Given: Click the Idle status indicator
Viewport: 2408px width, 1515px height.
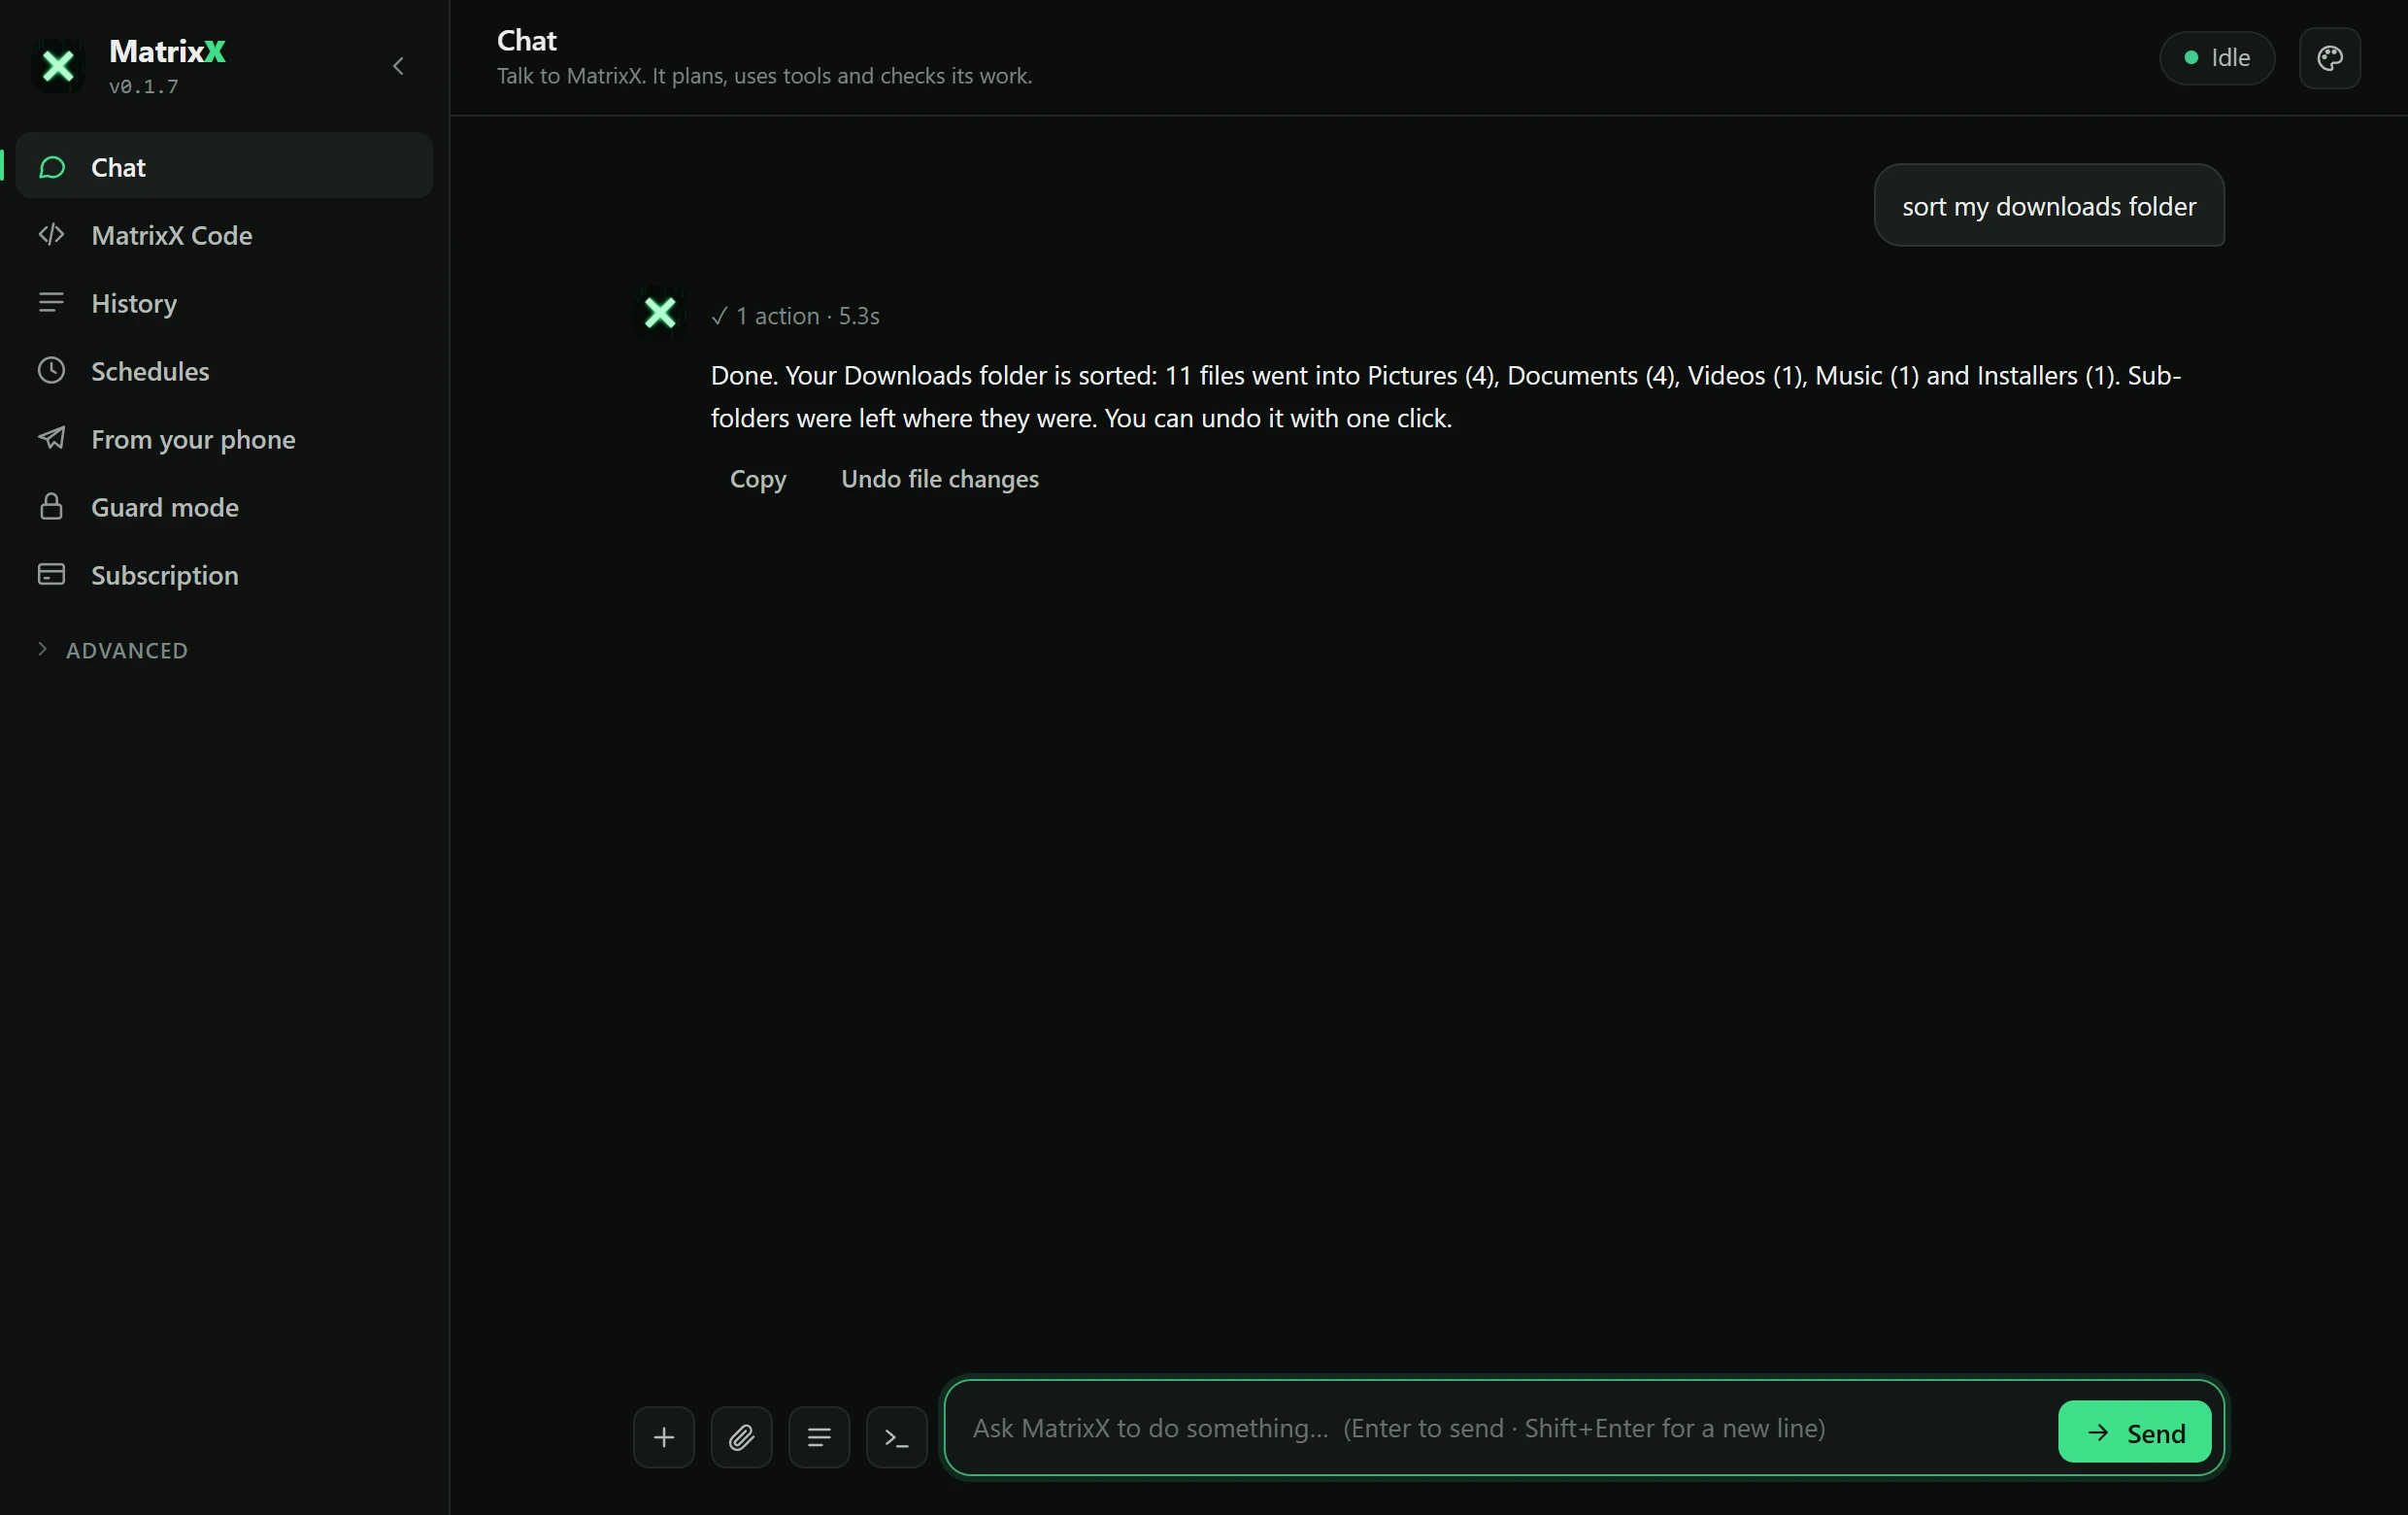Looking at the screenshot, I should click(2217, 58).
